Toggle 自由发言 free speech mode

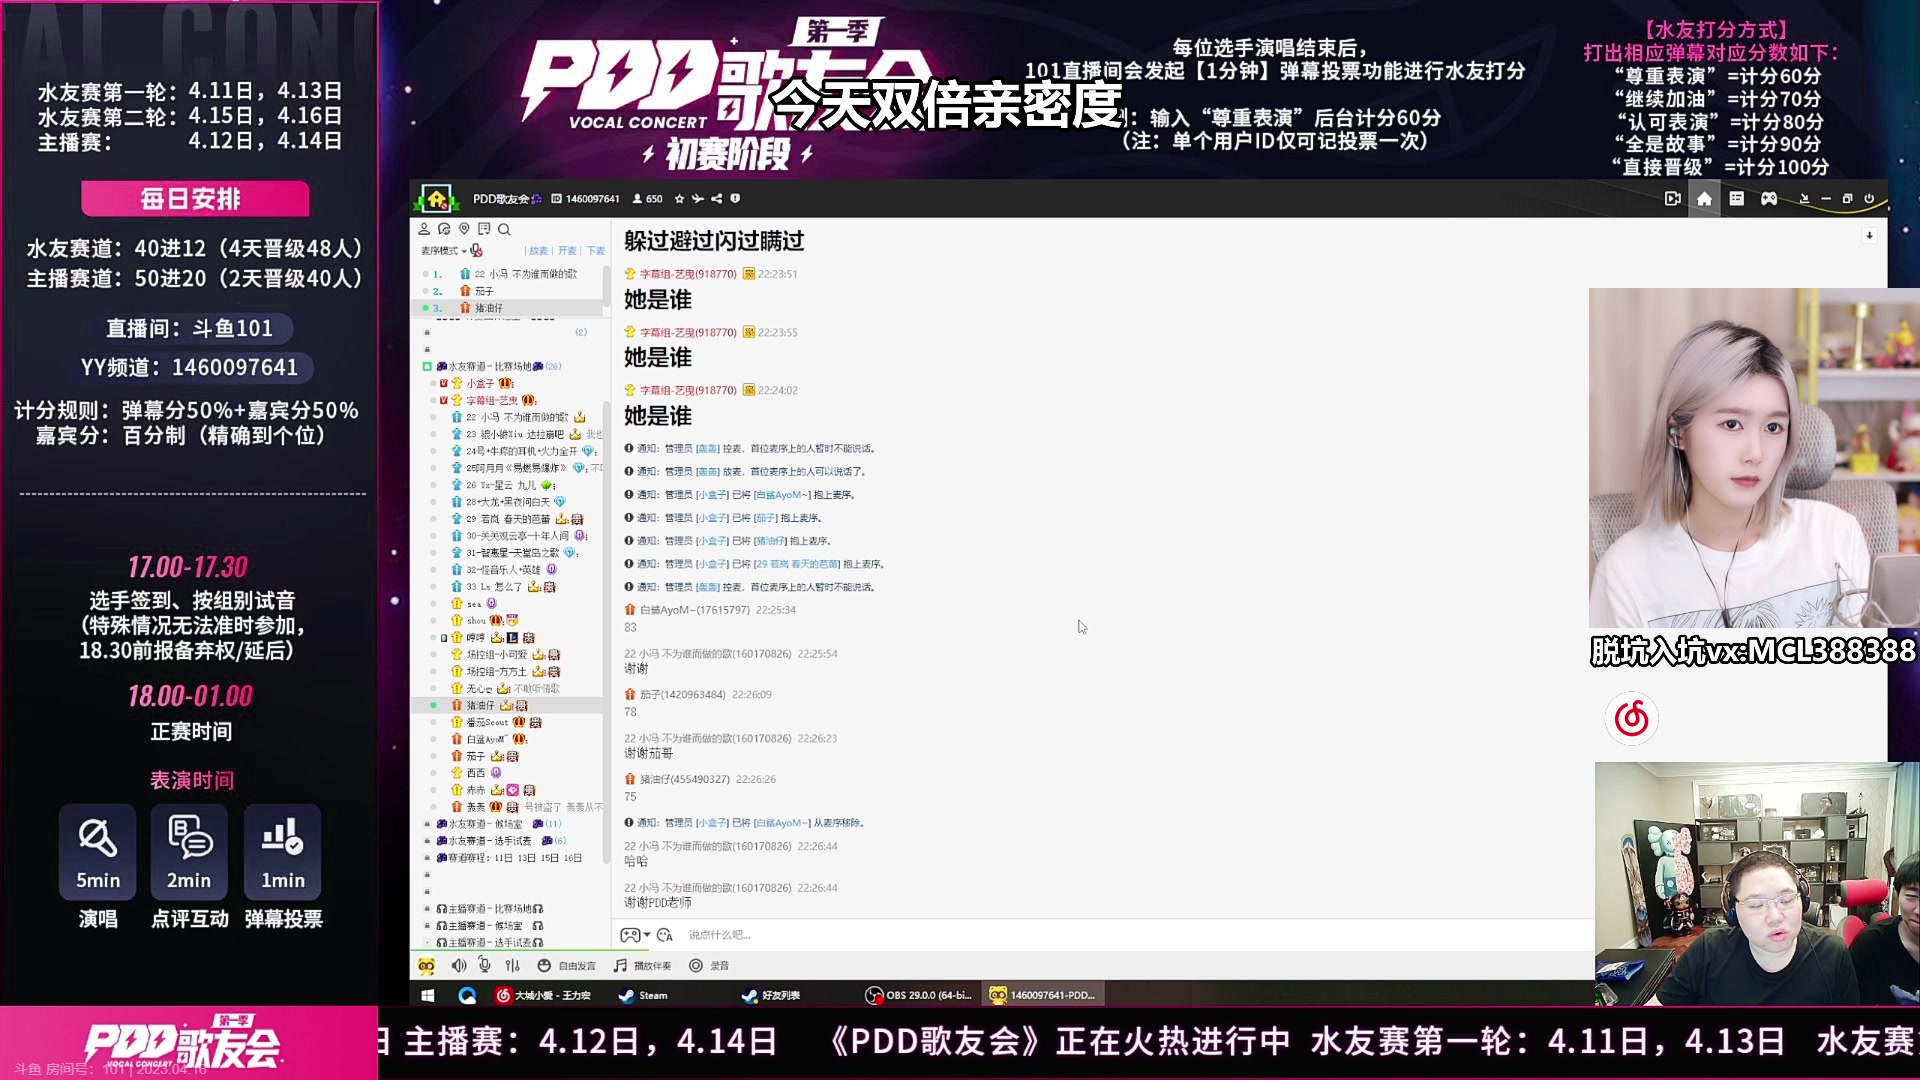click(566, 966)
